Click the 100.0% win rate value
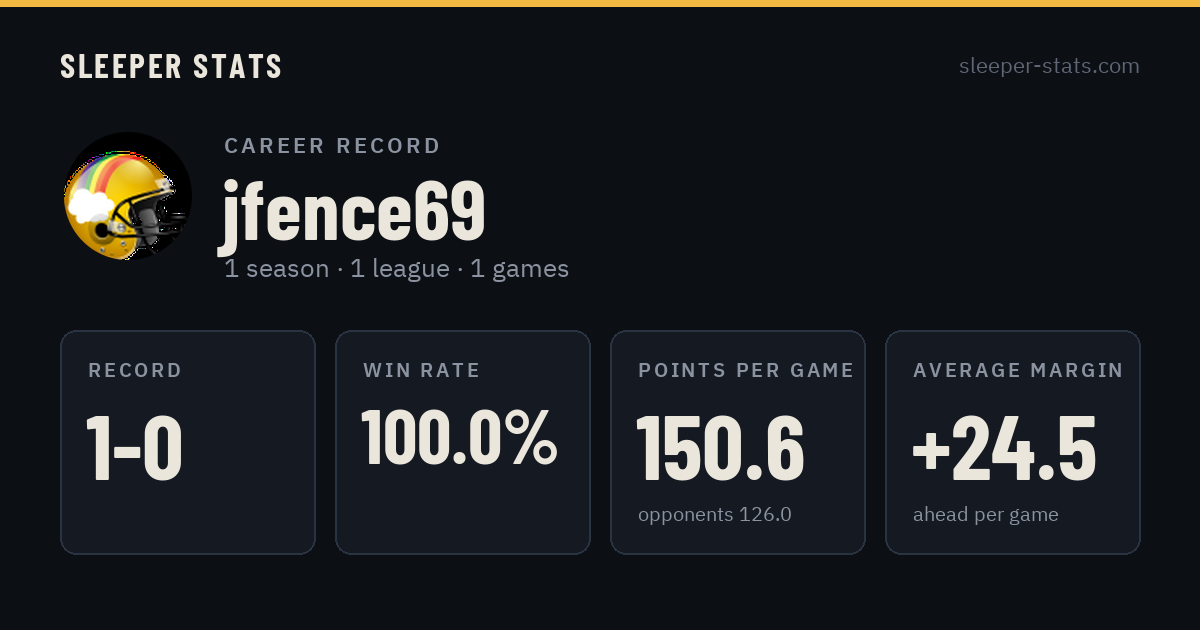 coord(459,437)
